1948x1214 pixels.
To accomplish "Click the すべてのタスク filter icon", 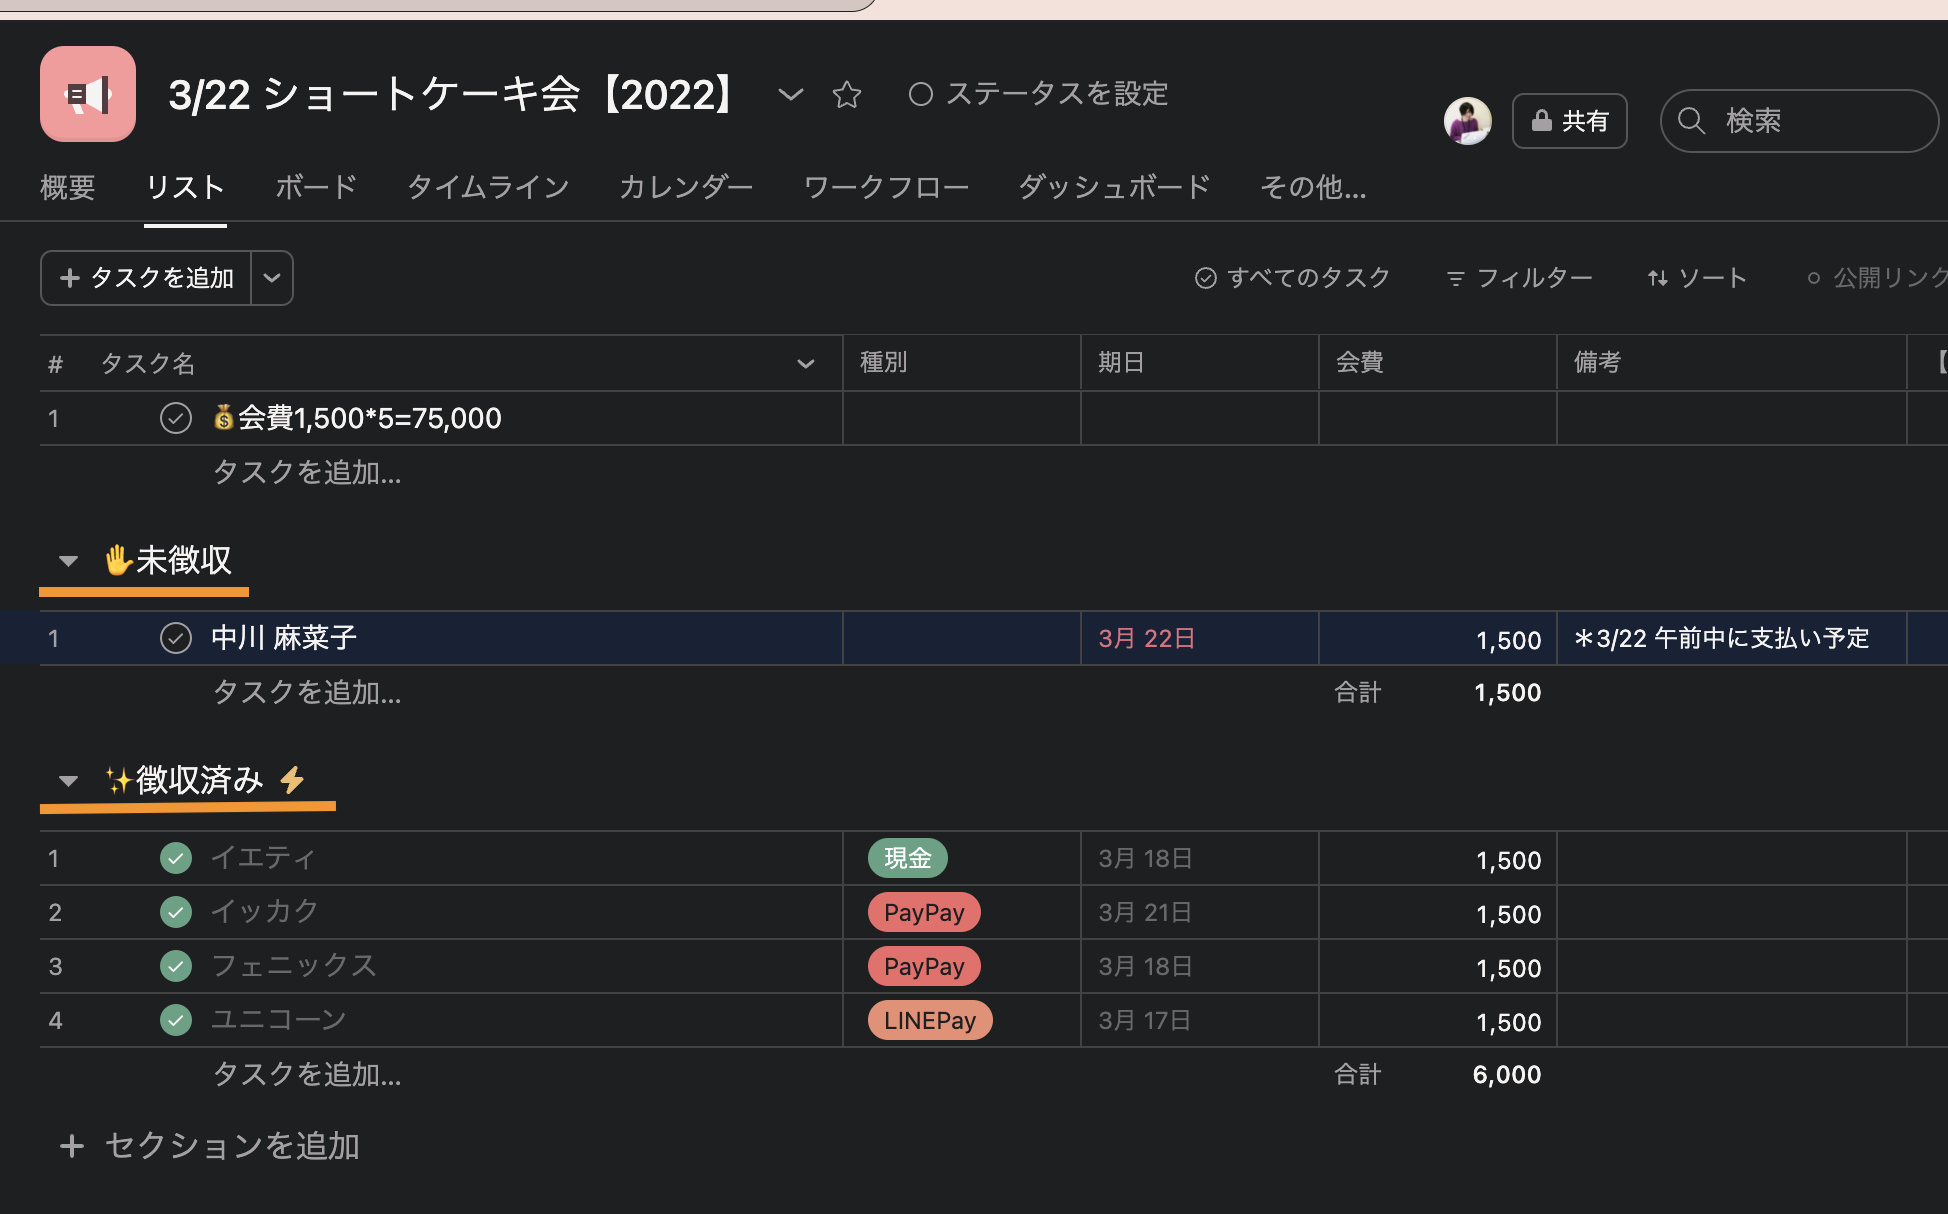I will tap(1206, 278).
